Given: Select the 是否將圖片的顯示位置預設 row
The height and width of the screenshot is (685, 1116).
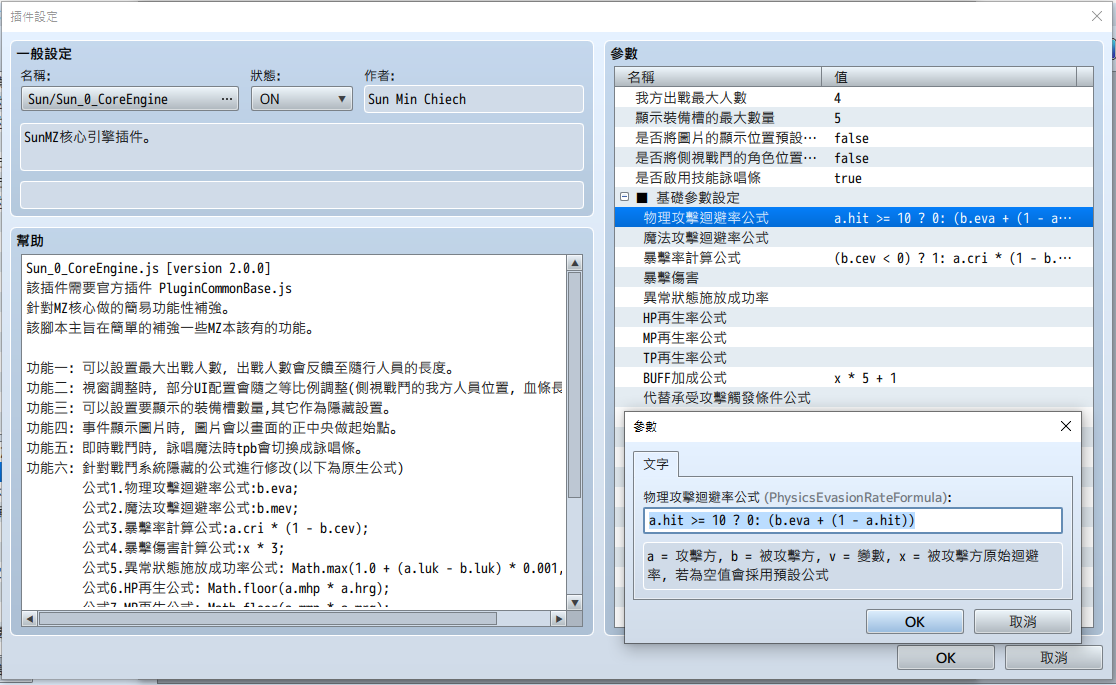Looking at the screenshot, I should point(853,137).
